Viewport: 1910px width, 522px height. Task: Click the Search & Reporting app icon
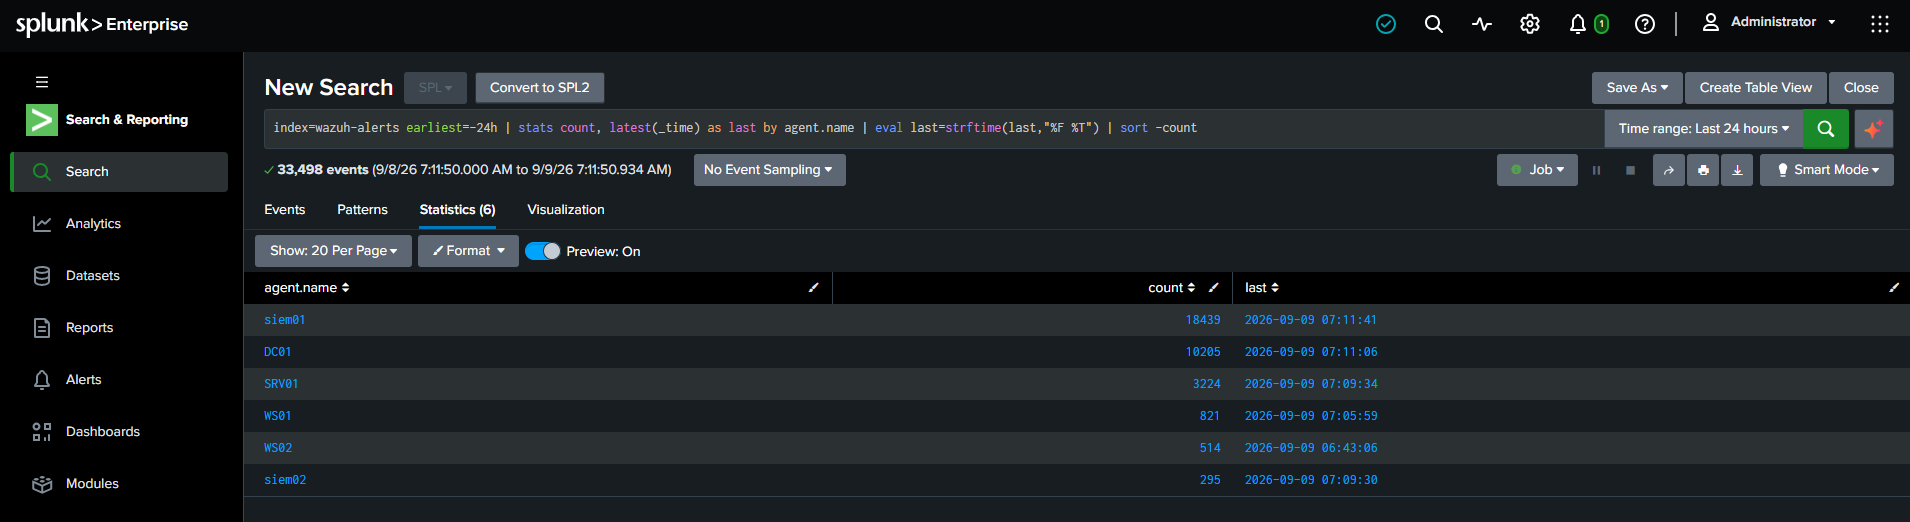[42, 120]
